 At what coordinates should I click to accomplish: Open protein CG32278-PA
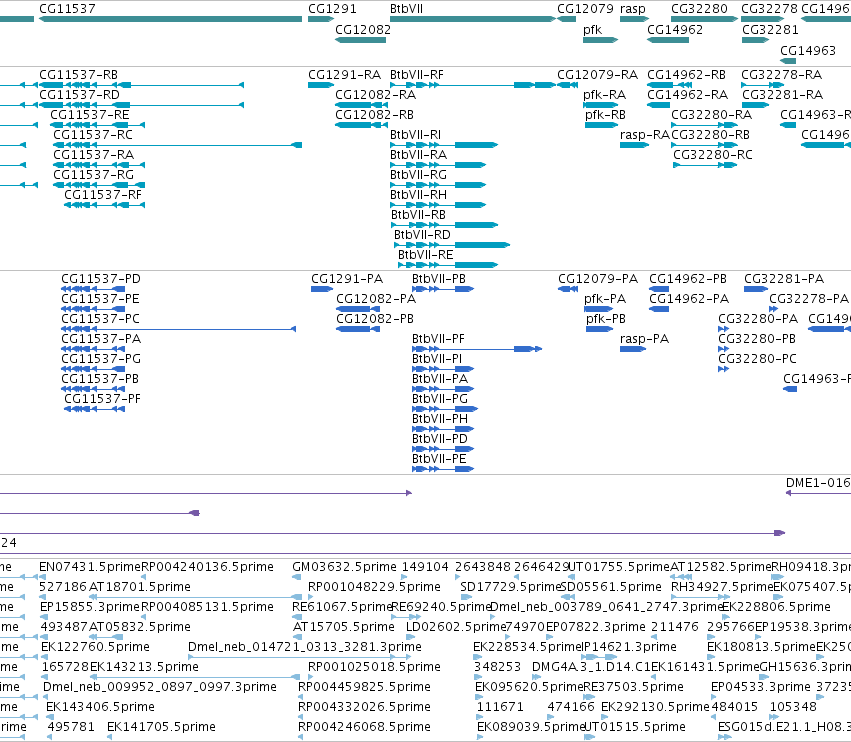pos(773,309)
